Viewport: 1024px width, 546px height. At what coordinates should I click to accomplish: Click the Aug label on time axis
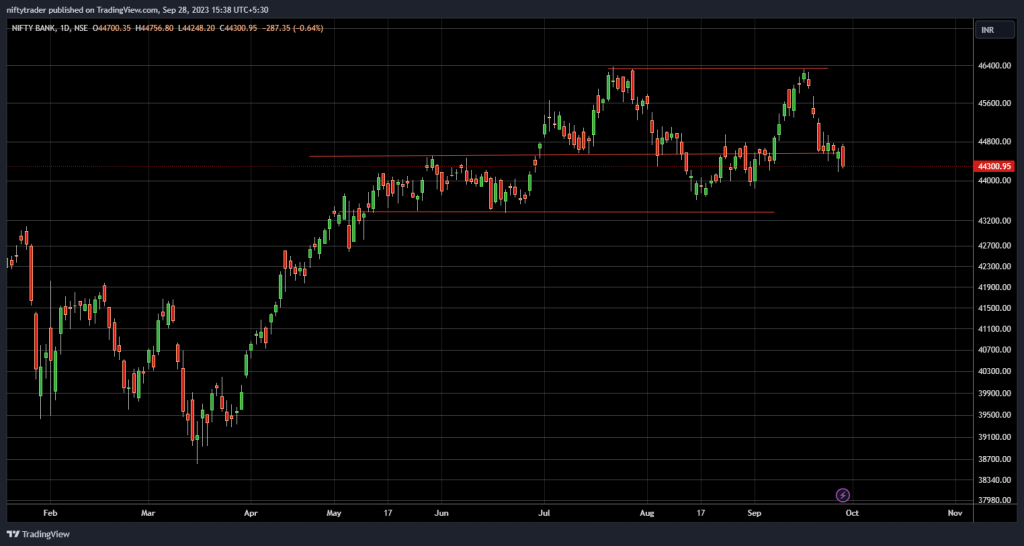[x=647, y=513]
